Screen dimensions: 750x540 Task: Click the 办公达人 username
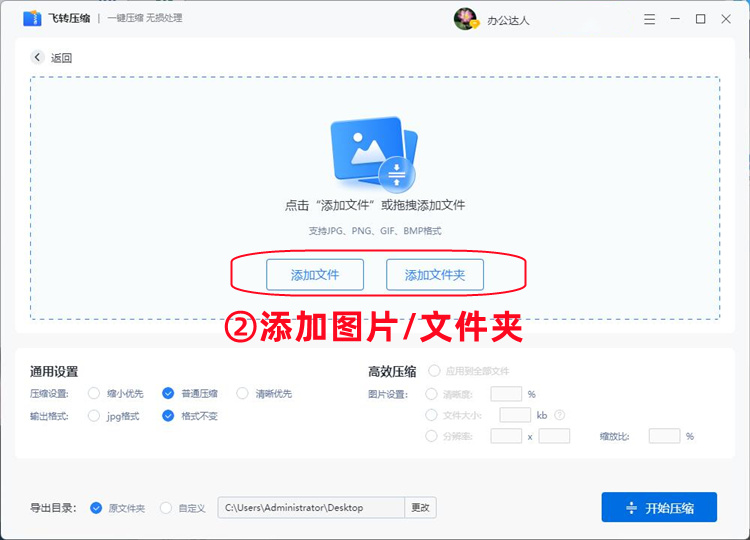pos(508,21)
